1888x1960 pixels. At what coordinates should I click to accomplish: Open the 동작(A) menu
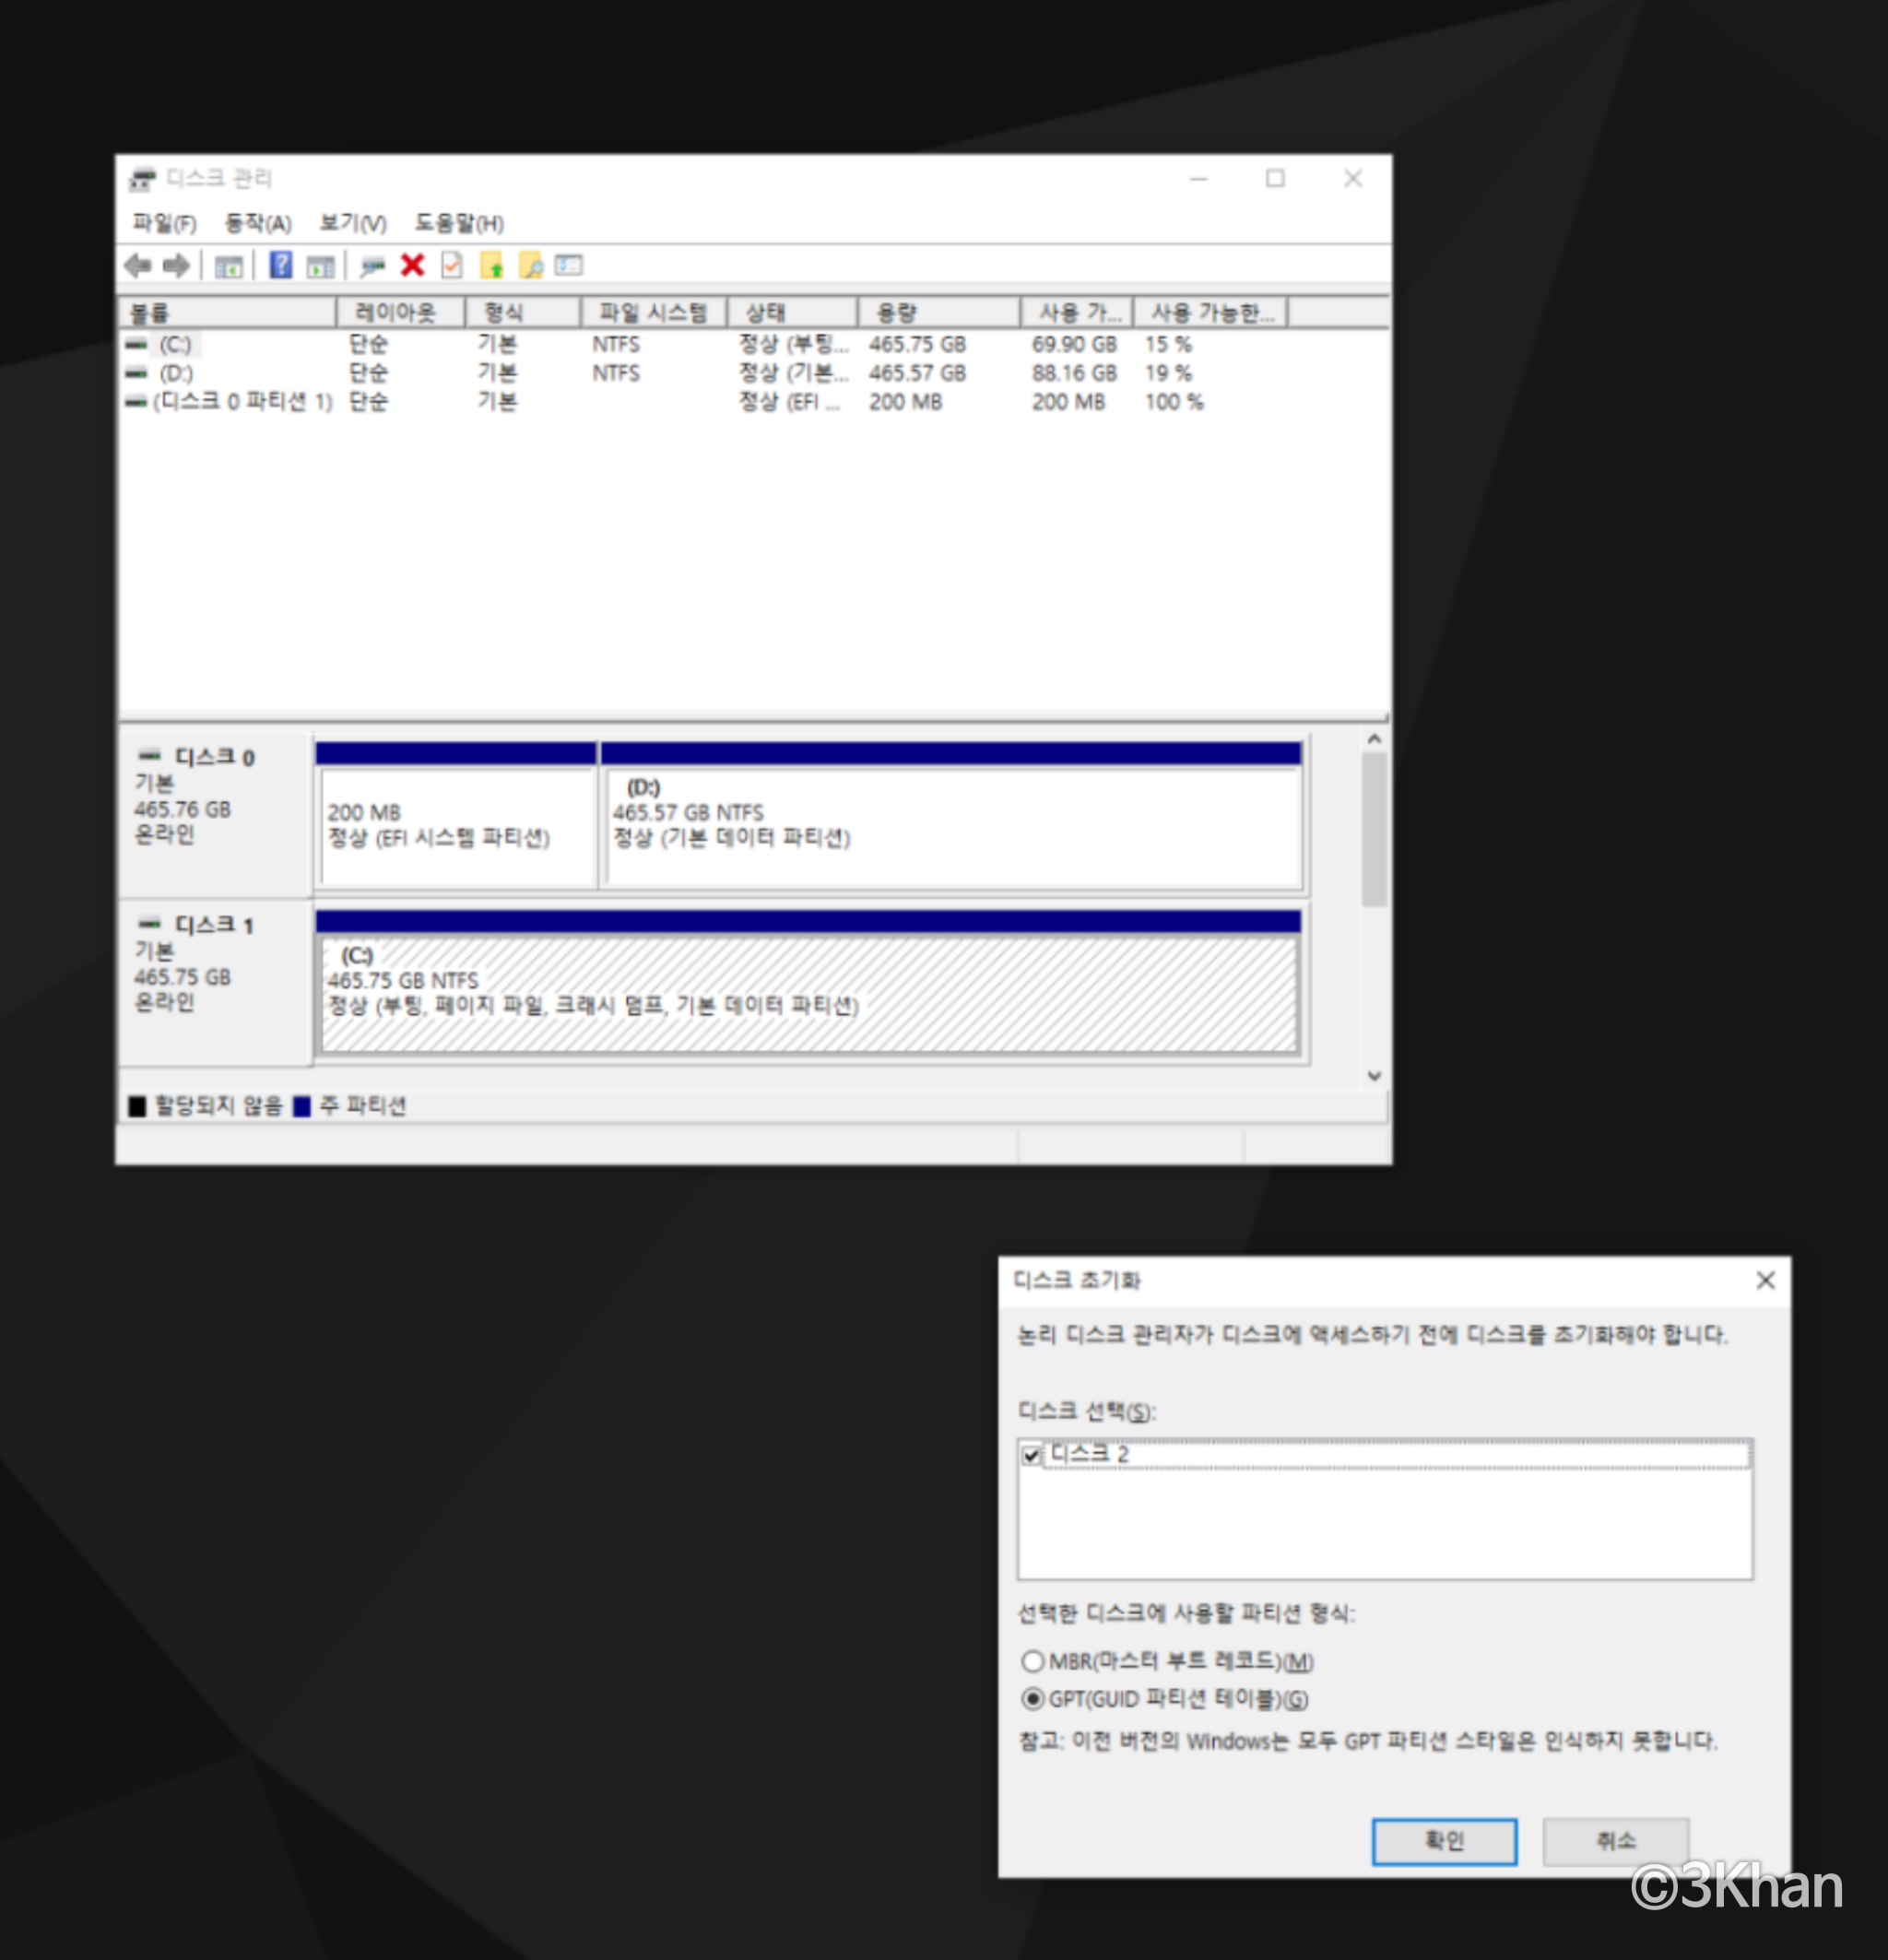coord(258,223)
